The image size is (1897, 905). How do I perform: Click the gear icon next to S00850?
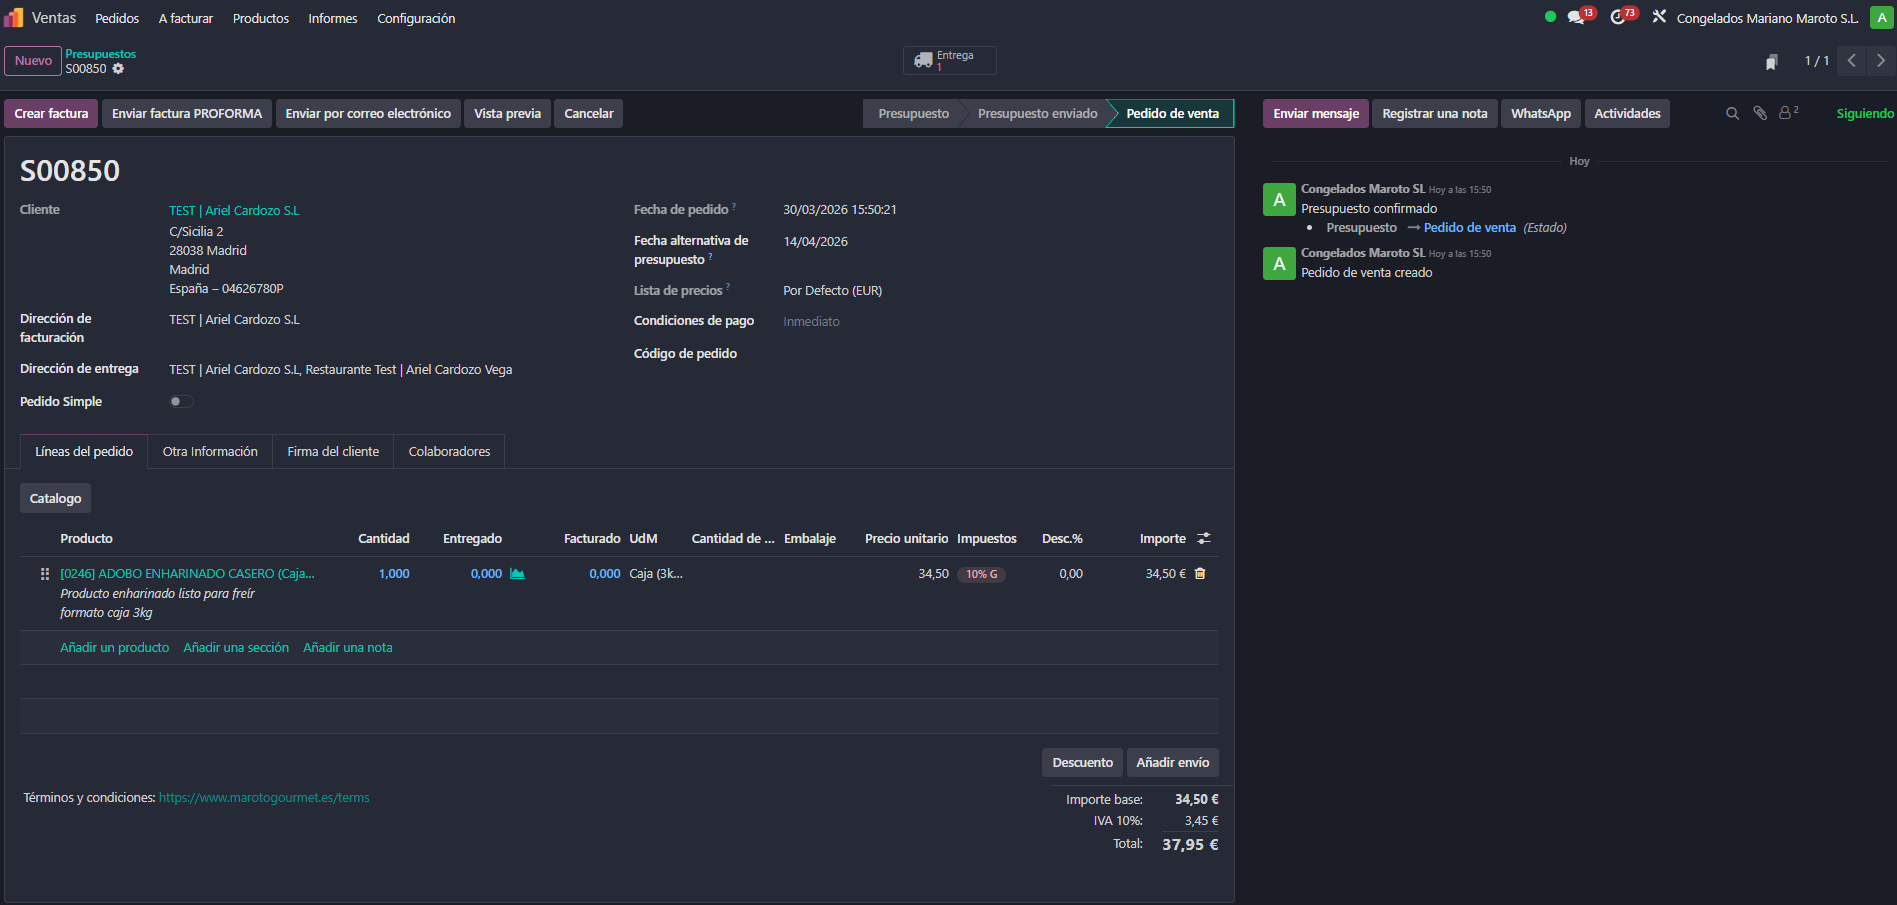tap(118, 69)
